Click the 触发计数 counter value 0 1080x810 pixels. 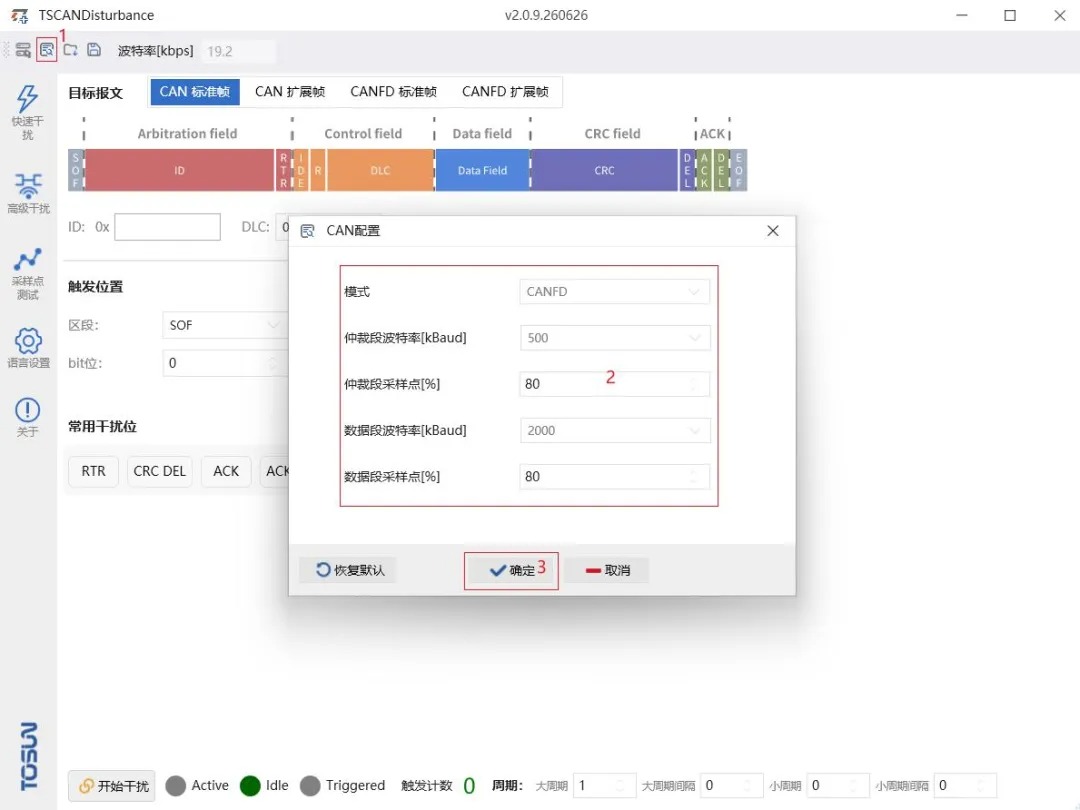pos(469,785)
